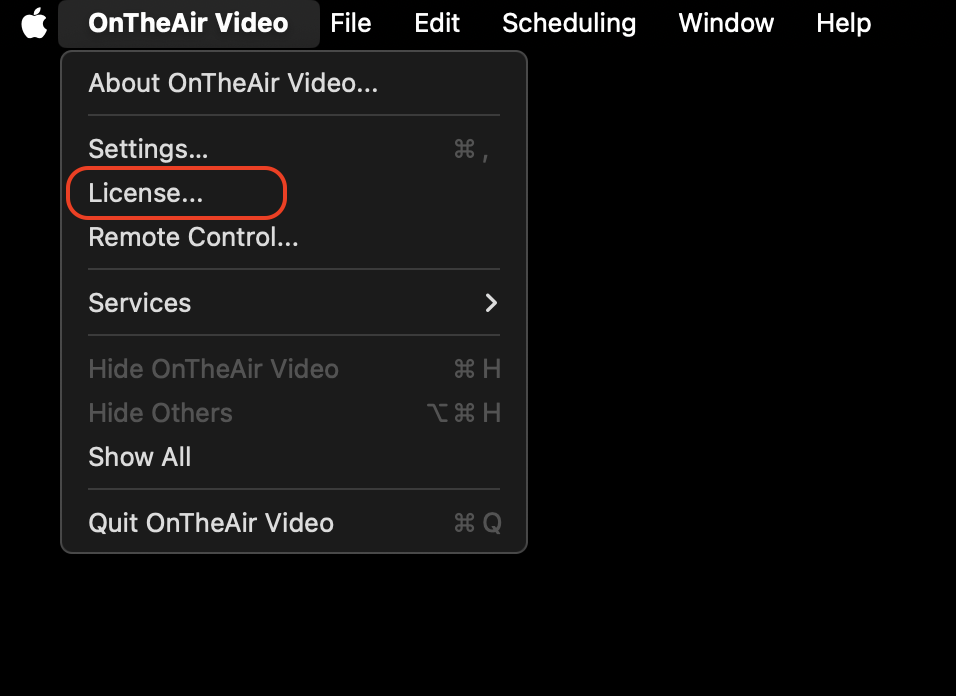956x696 pixels.
Task: Select the Hide Others entry
Action: [294, 413]
